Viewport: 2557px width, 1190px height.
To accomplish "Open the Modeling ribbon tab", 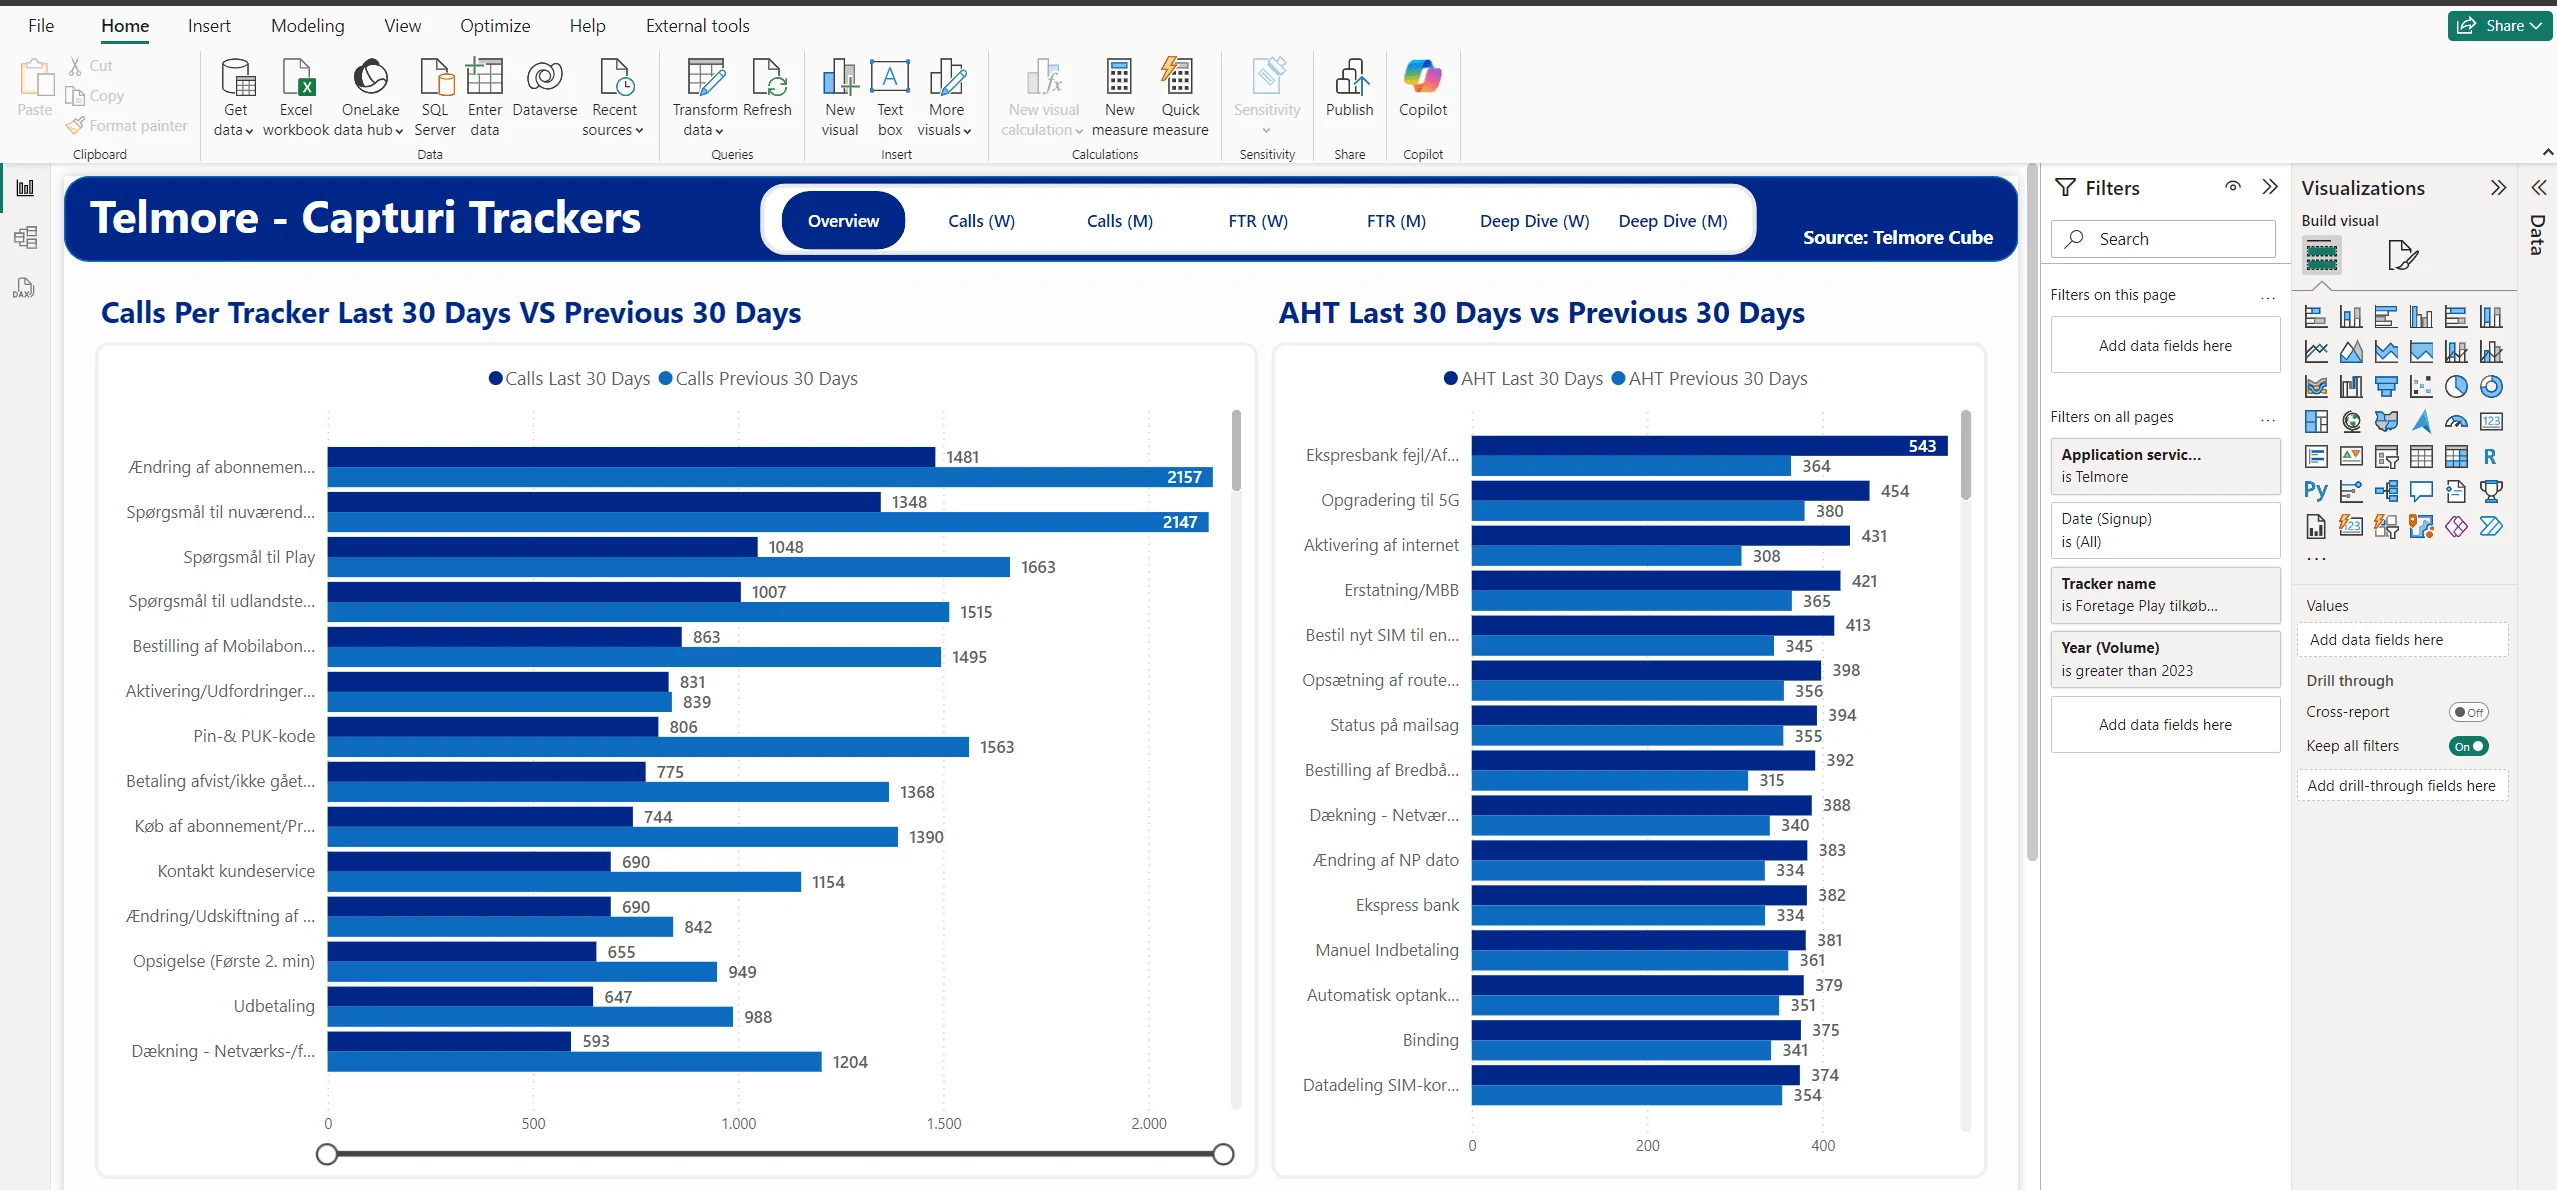I will click(307, 26).
